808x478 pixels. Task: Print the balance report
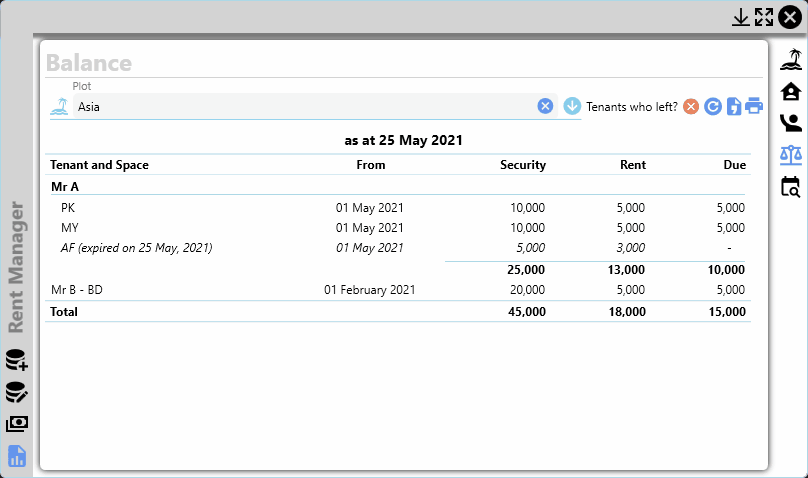(x=754, y=106)
